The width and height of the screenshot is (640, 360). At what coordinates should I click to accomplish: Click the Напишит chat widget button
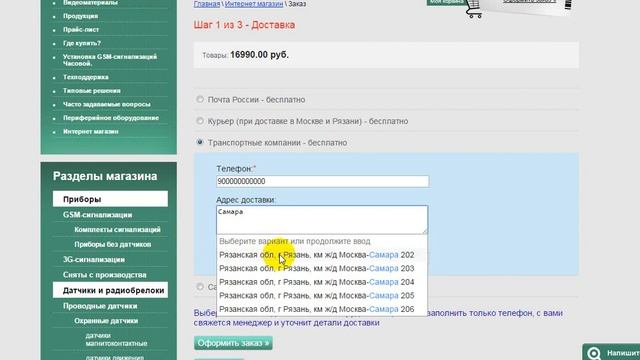point(611,352)
